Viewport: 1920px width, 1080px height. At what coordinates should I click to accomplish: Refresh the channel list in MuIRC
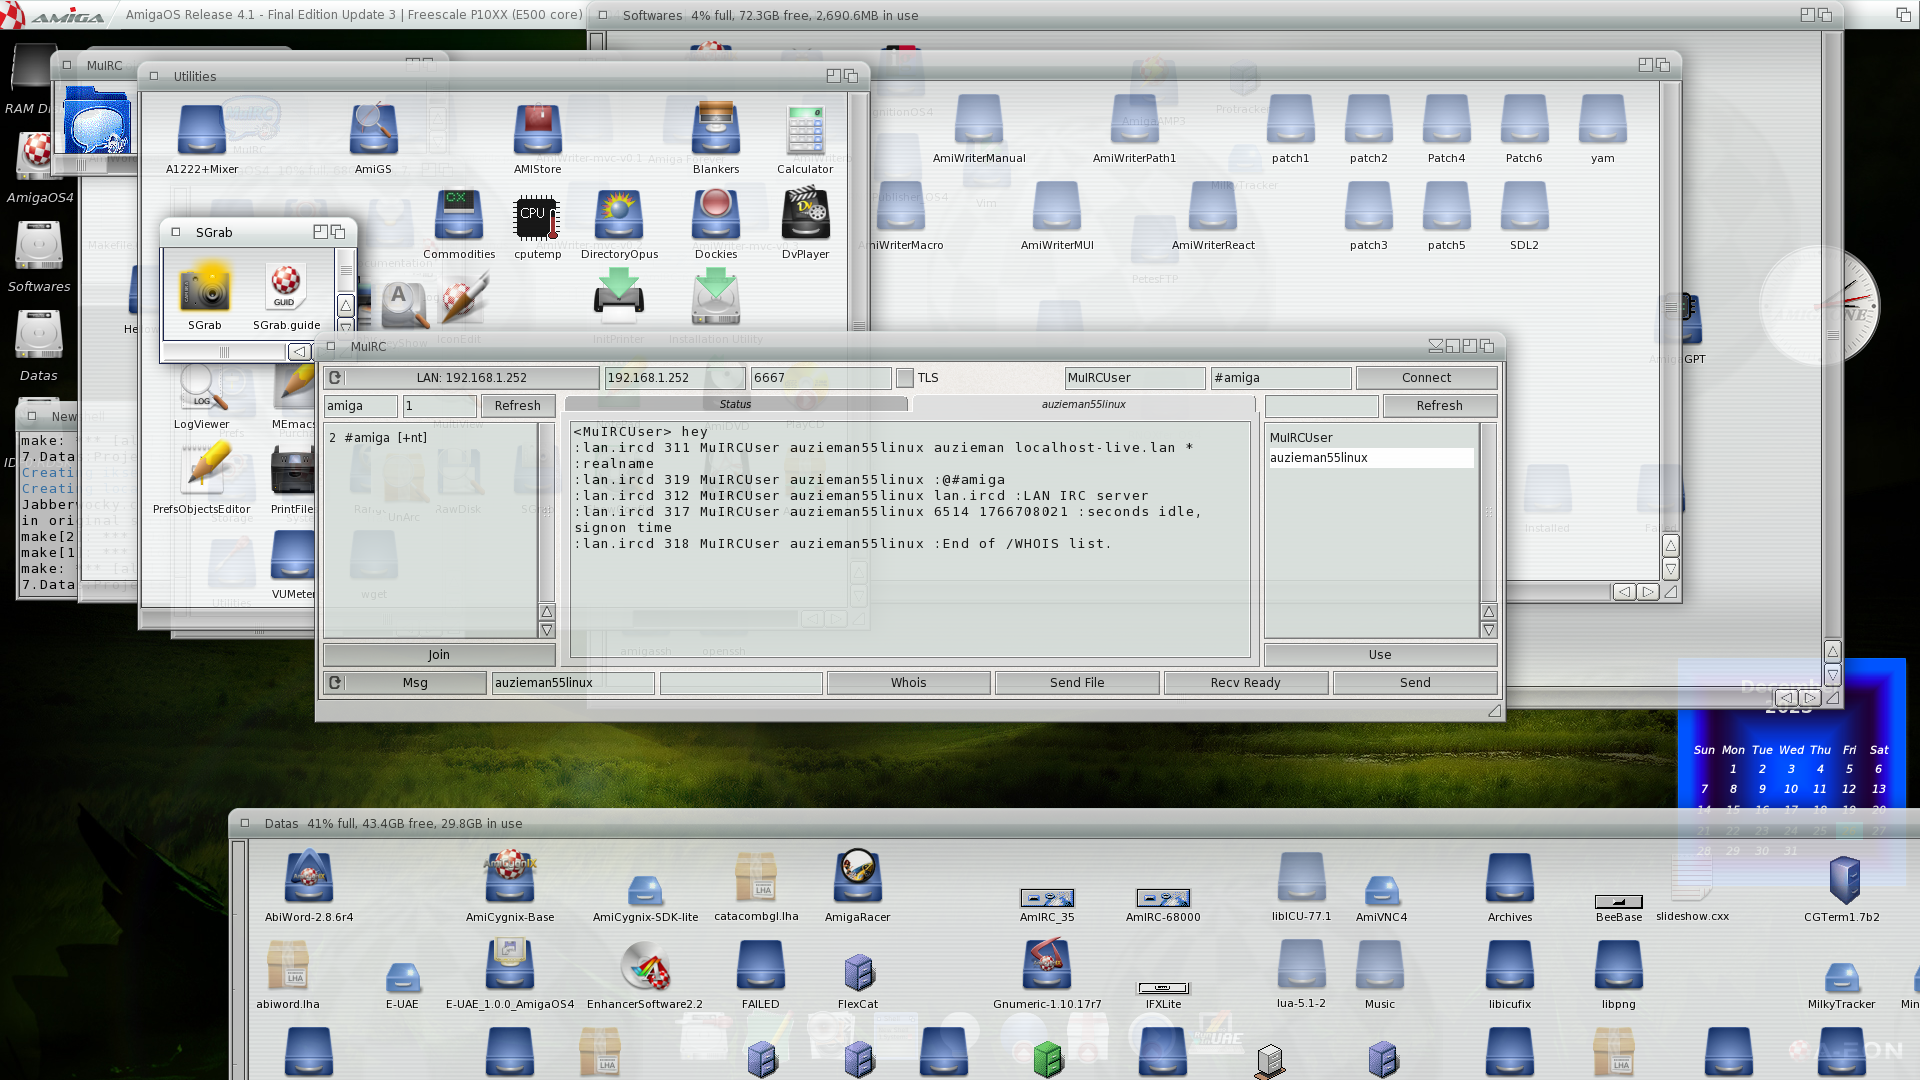click(x=518, y=406)
